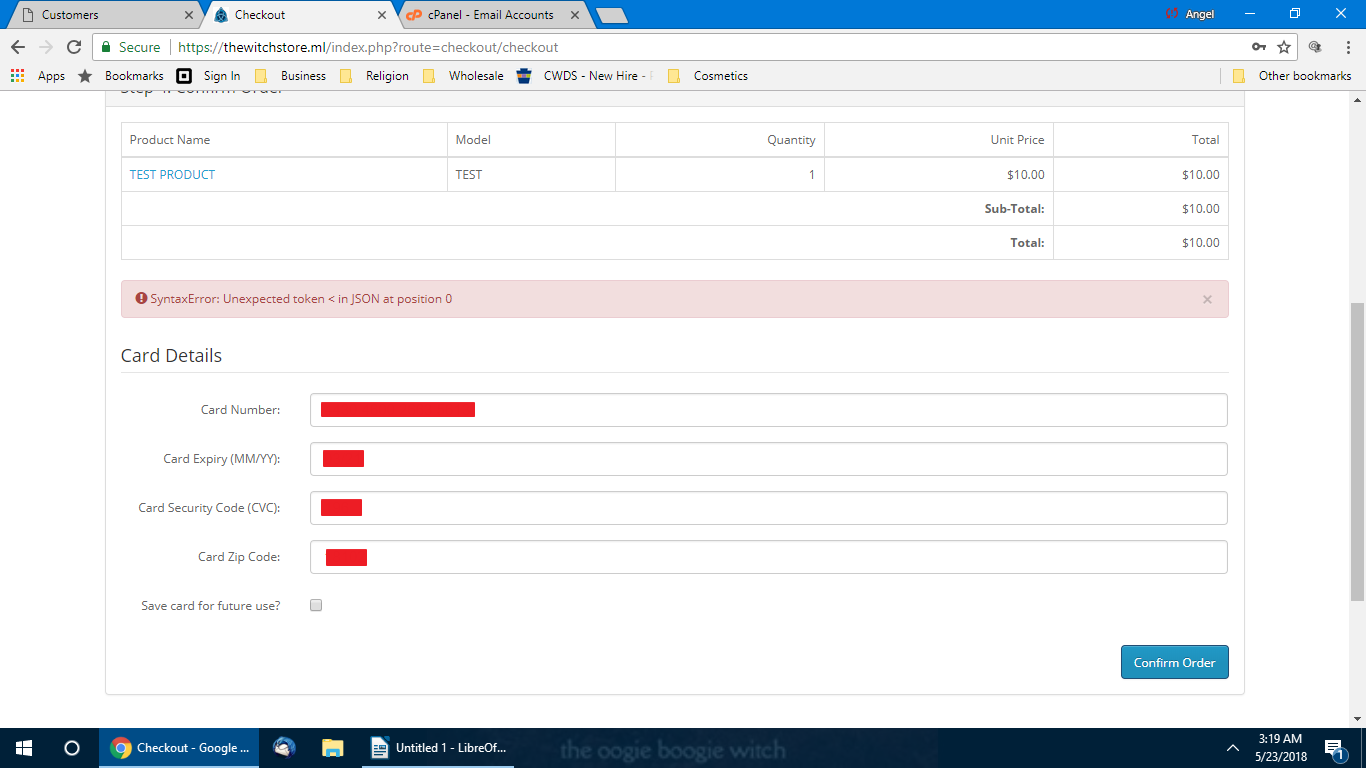Image resolution: width=1366 pixels, height=768 pixels.
Task: Bookmark this page with the star icon
Action: pos(1284,47)
